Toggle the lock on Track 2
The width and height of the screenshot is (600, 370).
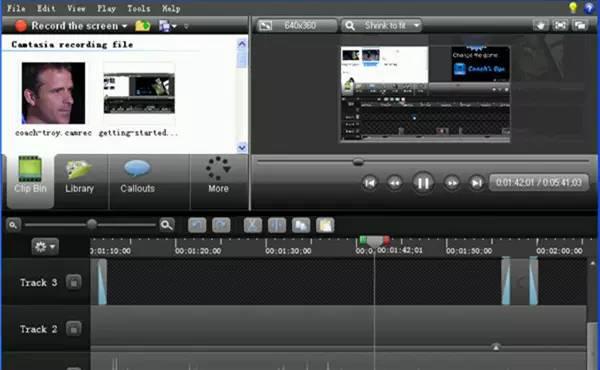coord(73,329)
